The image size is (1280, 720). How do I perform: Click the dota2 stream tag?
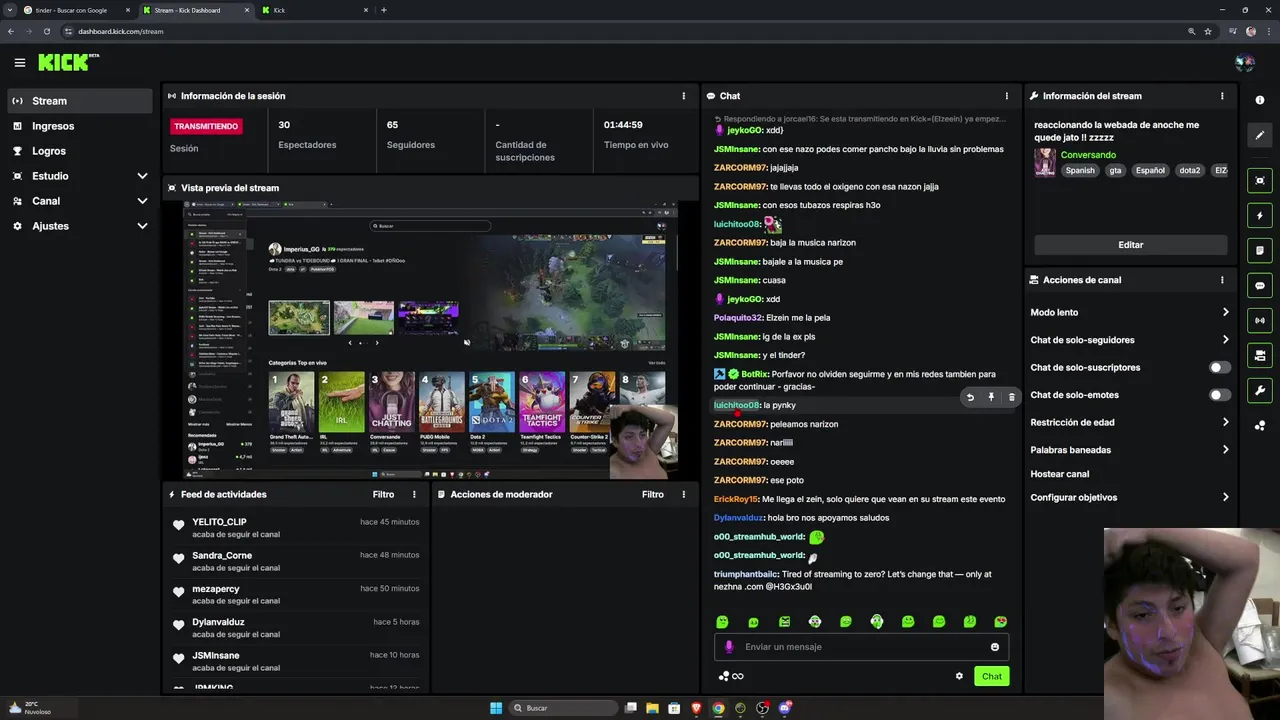[x=1189, y=170]
